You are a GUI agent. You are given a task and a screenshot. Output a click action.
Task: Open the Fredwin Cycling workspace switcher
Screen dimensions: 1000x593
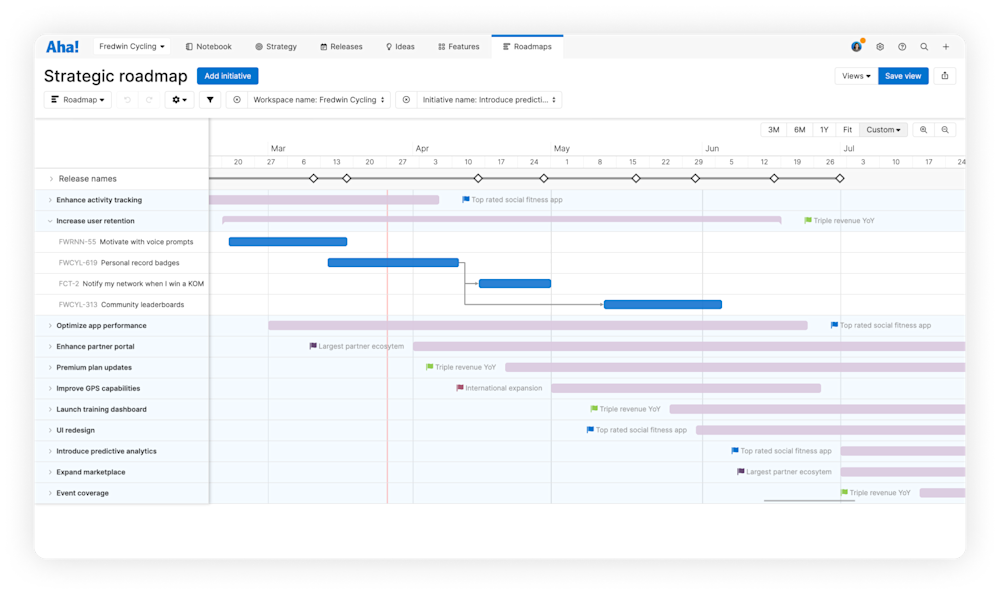click(131, 46)
